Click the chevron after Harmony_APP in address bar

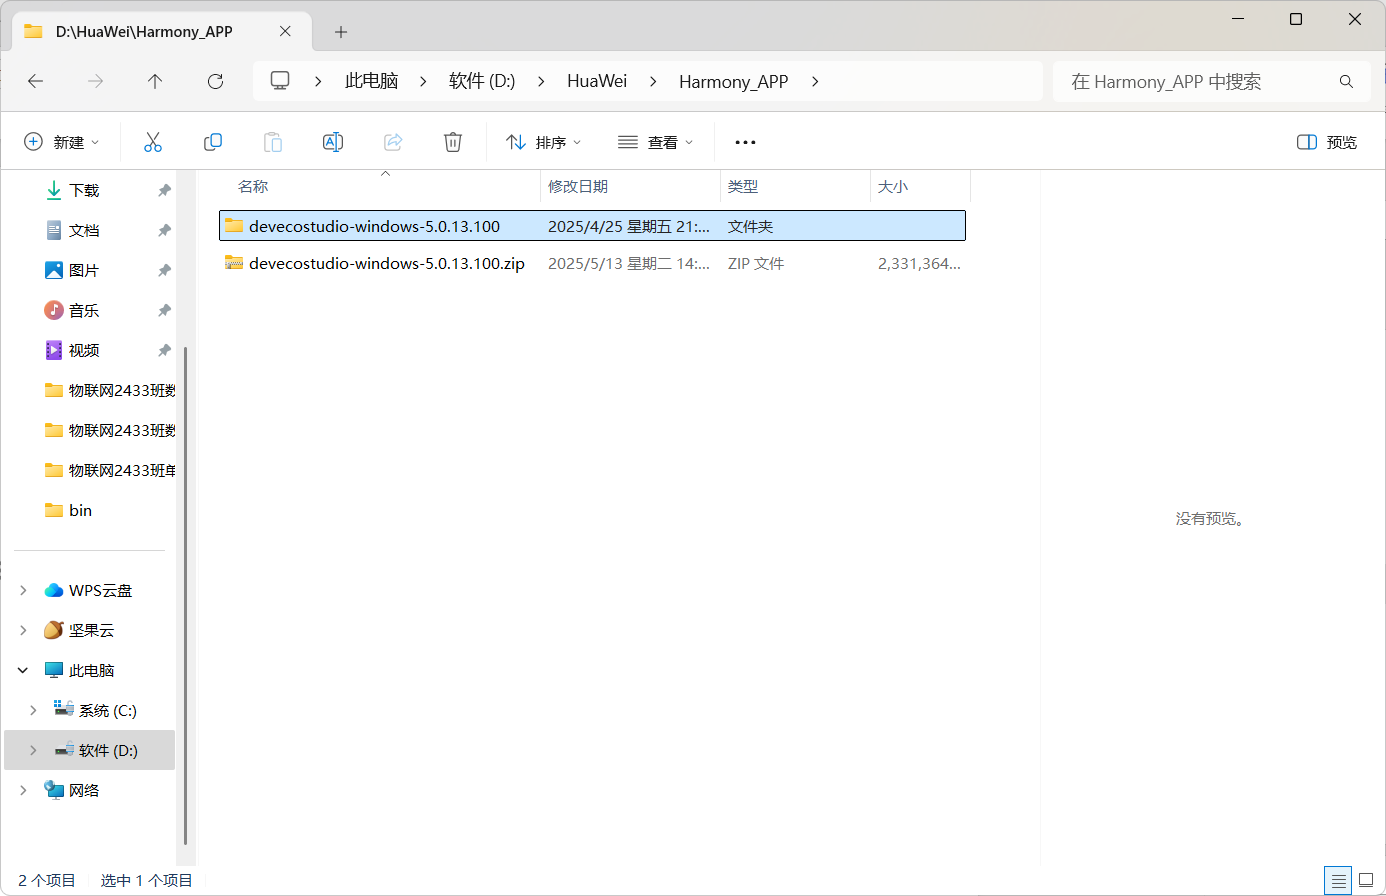[x=815, y=81]
